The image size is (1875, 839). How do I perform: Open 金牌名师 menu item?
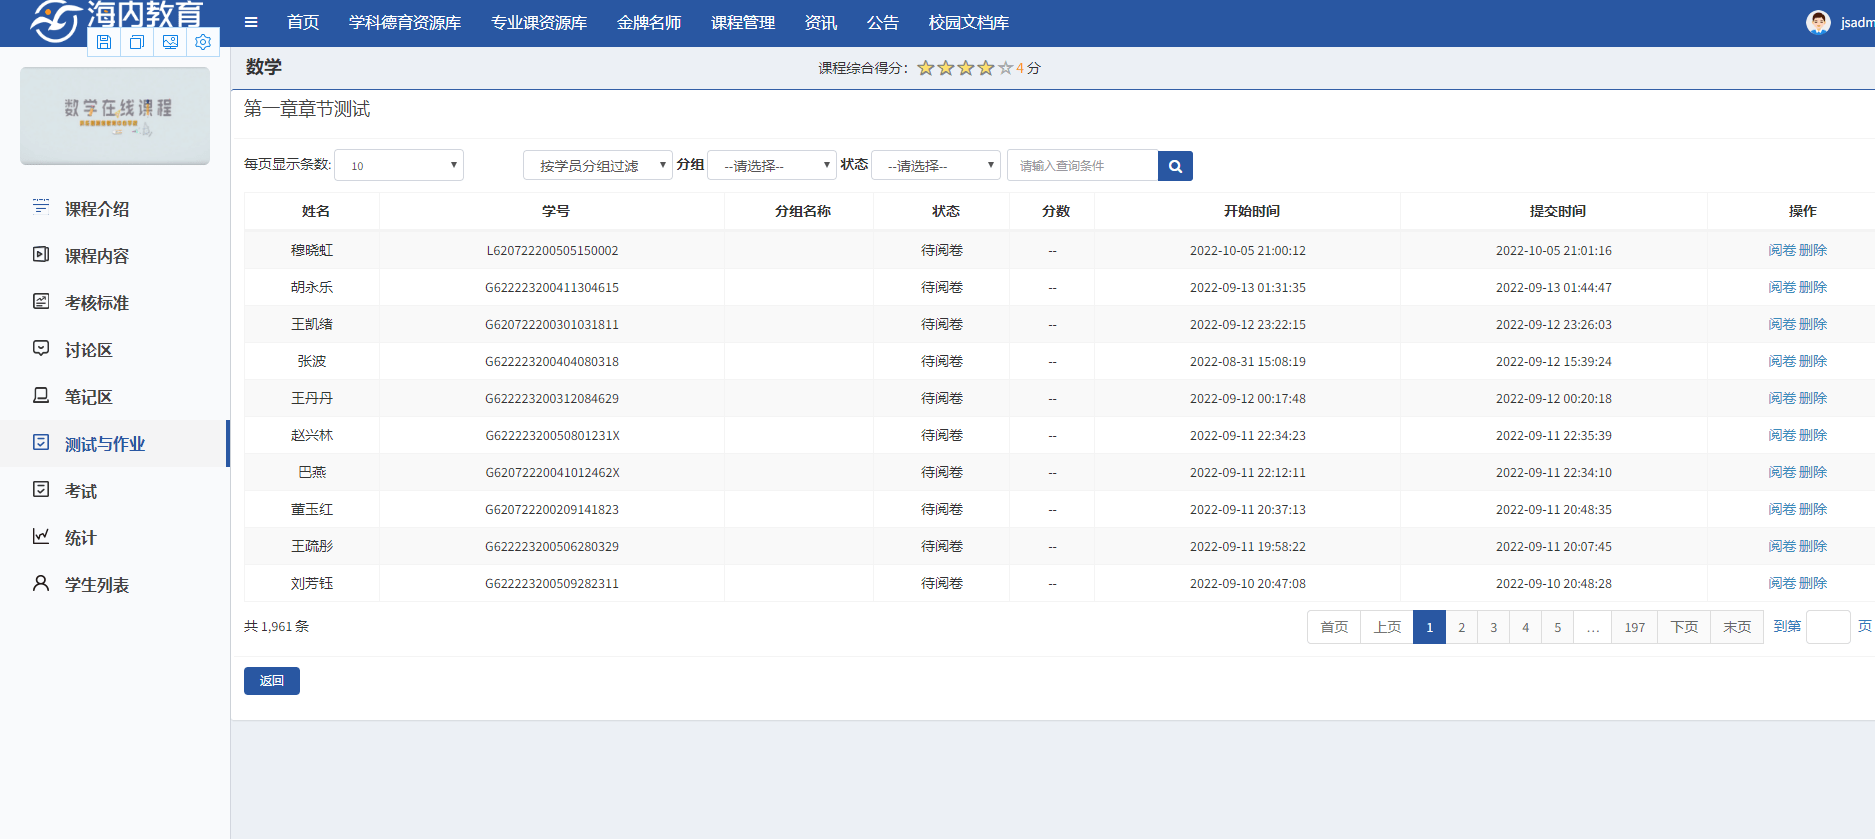click(x=649, y=22)
